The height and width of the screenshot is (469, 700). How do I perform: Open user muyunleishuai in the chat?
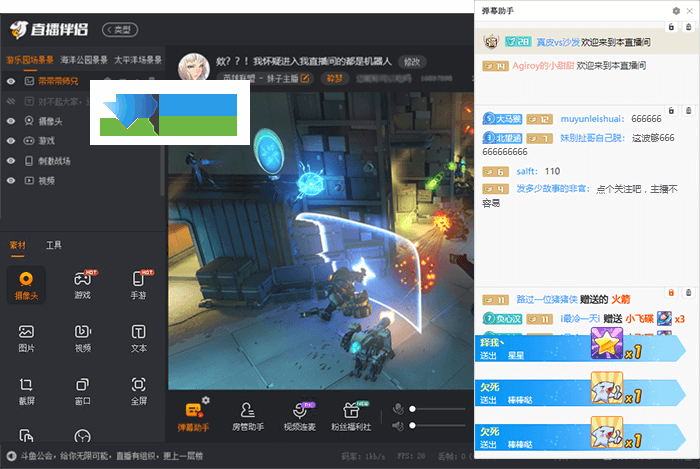592,119
